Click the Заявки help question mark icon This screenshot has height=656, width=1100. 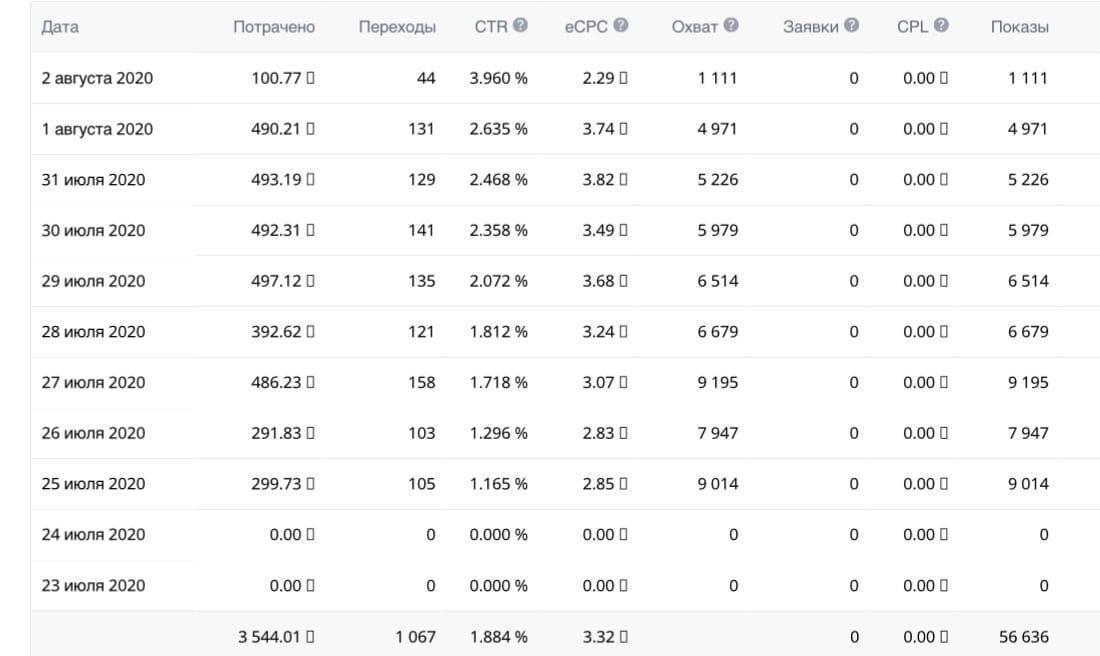point(851,26)
